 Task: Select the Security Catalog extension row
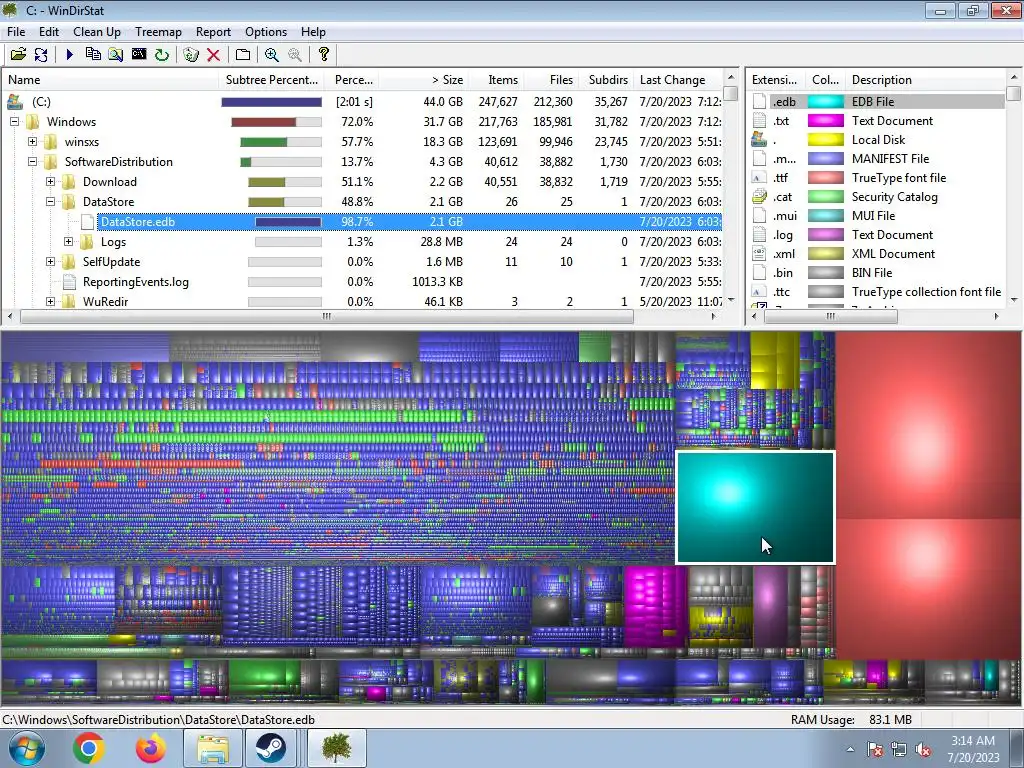click(876, 197)
